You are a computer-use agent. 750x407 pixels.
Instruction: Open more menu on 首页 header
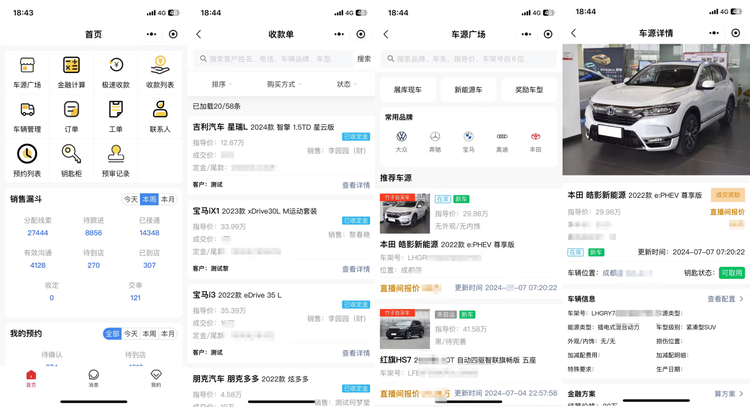pos(151,34)
